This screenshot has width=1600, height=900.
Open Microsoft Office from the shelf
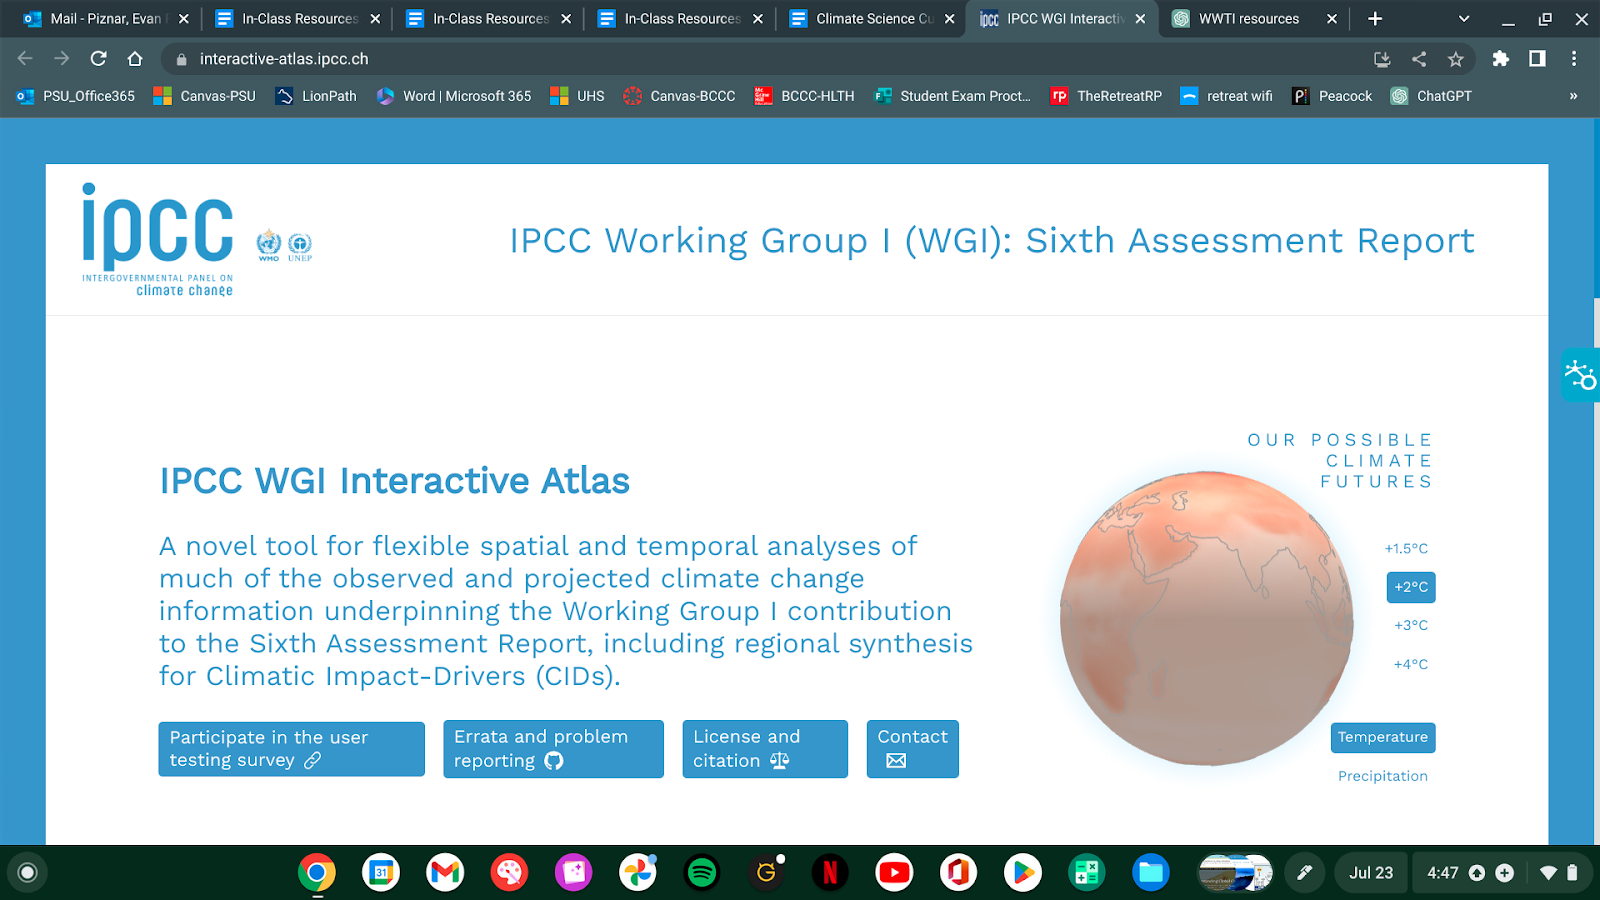958,873
